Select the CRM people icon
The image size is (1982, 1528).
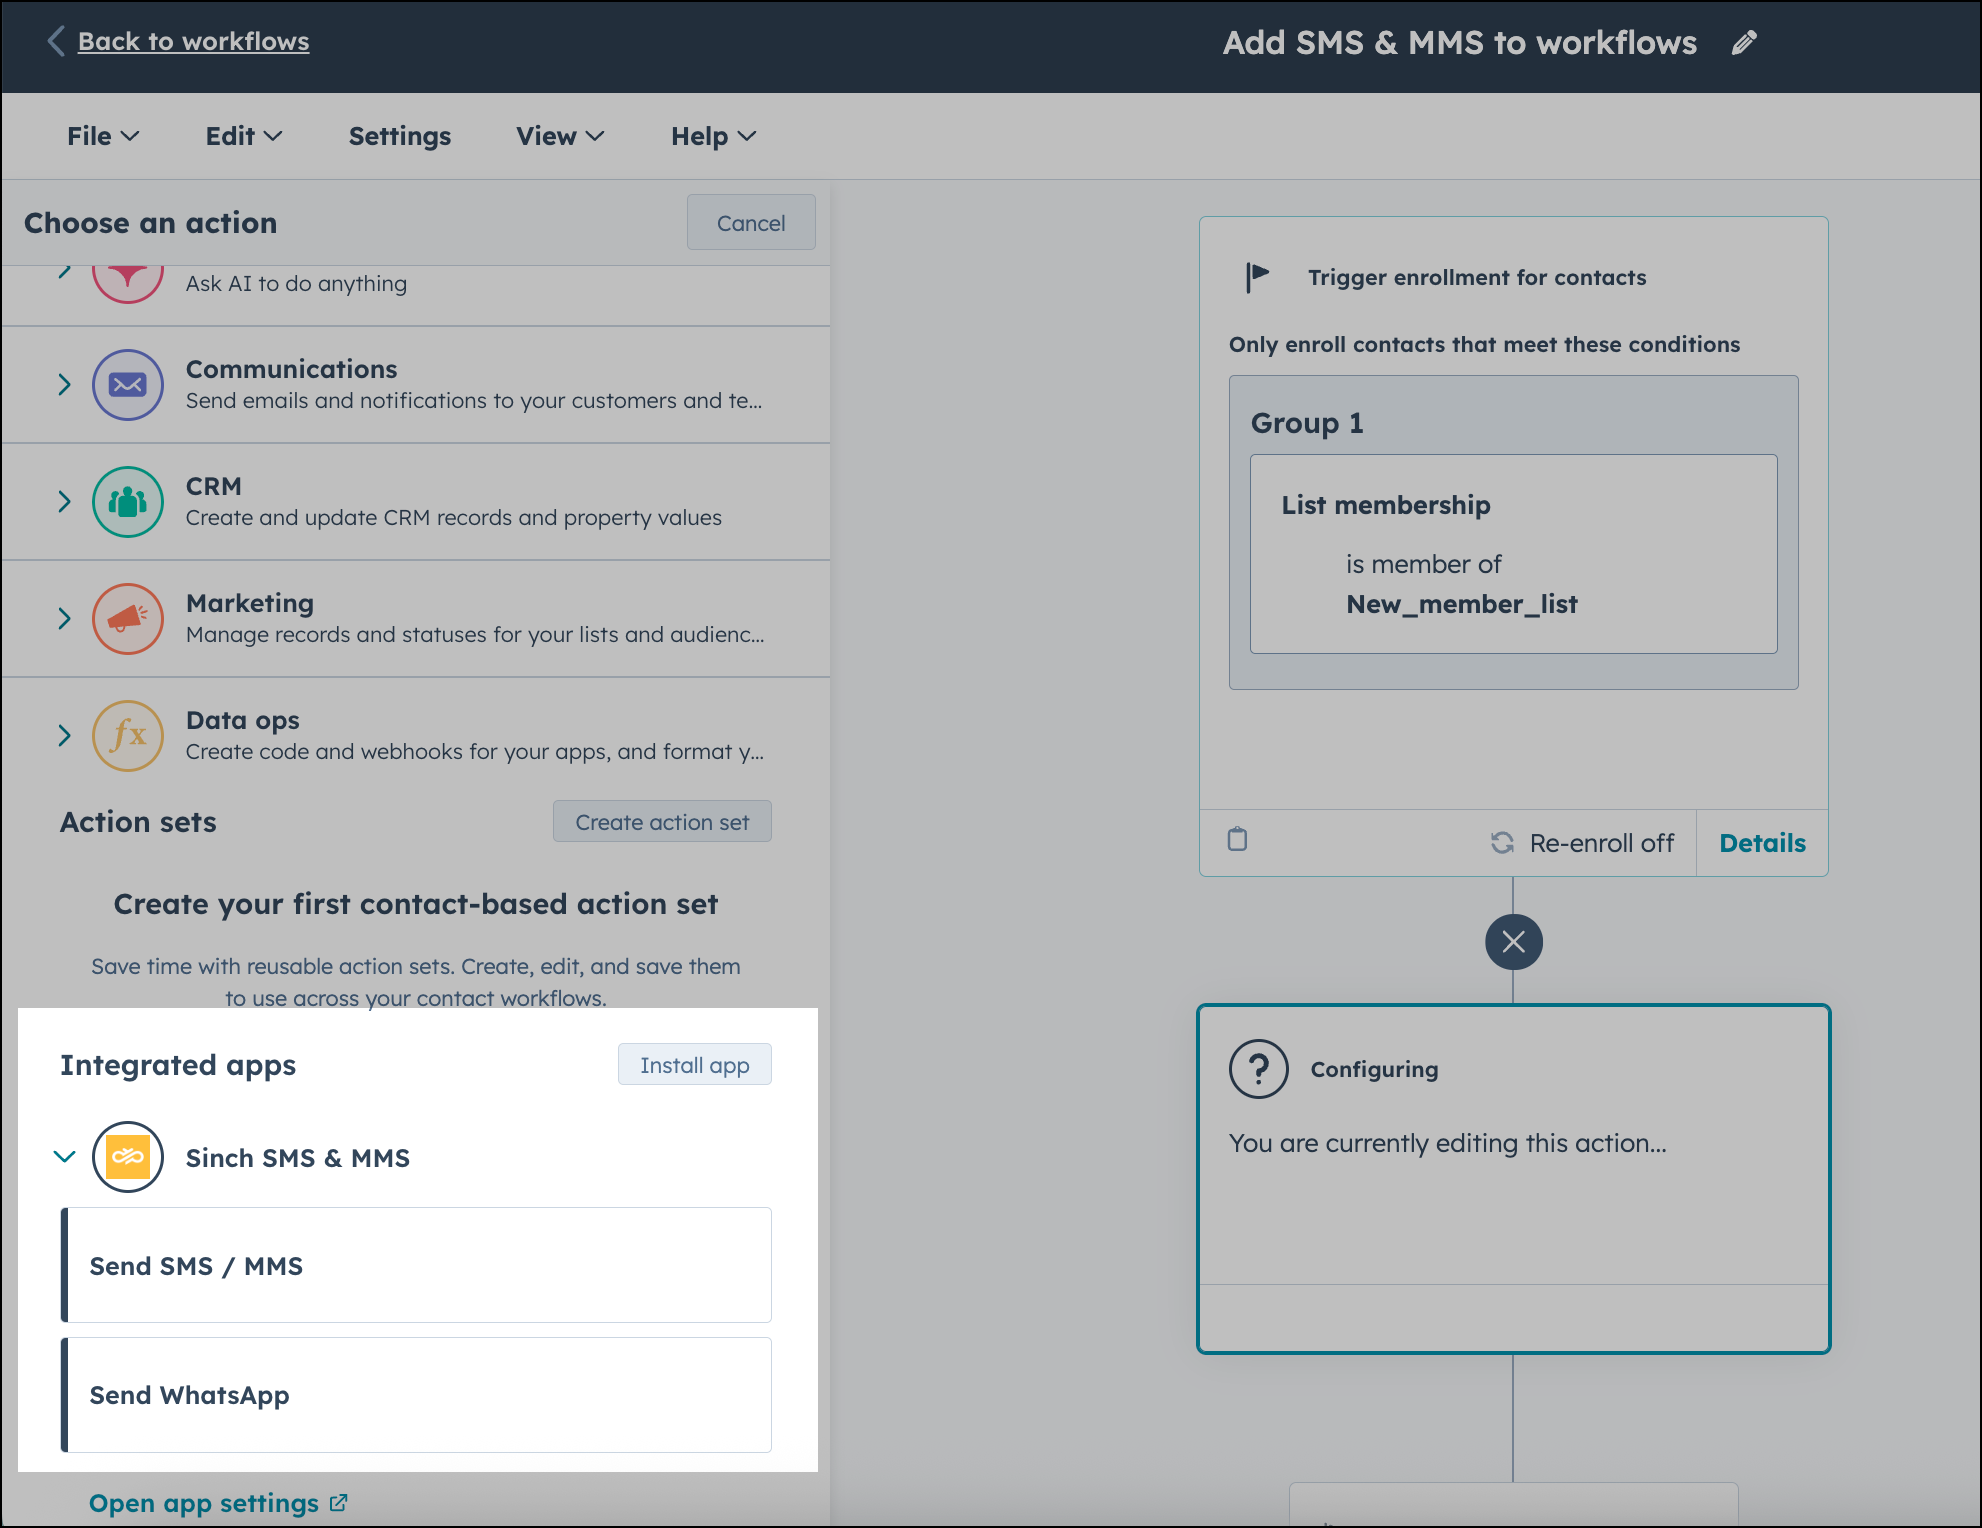coord(128,502)
